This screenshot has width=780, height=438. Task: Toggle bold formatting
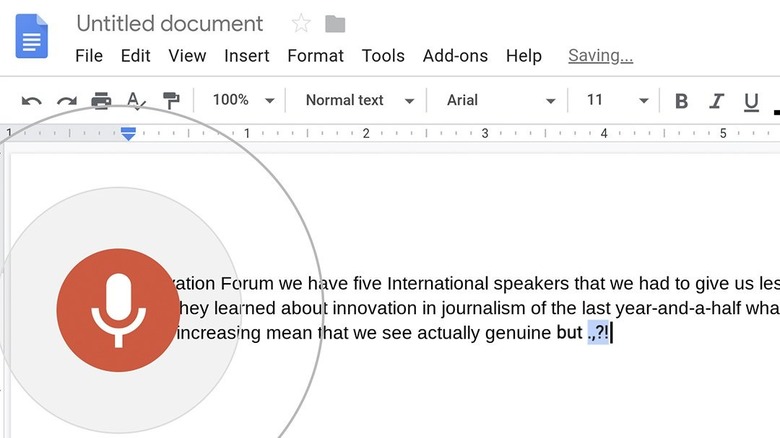click(682, 101)
